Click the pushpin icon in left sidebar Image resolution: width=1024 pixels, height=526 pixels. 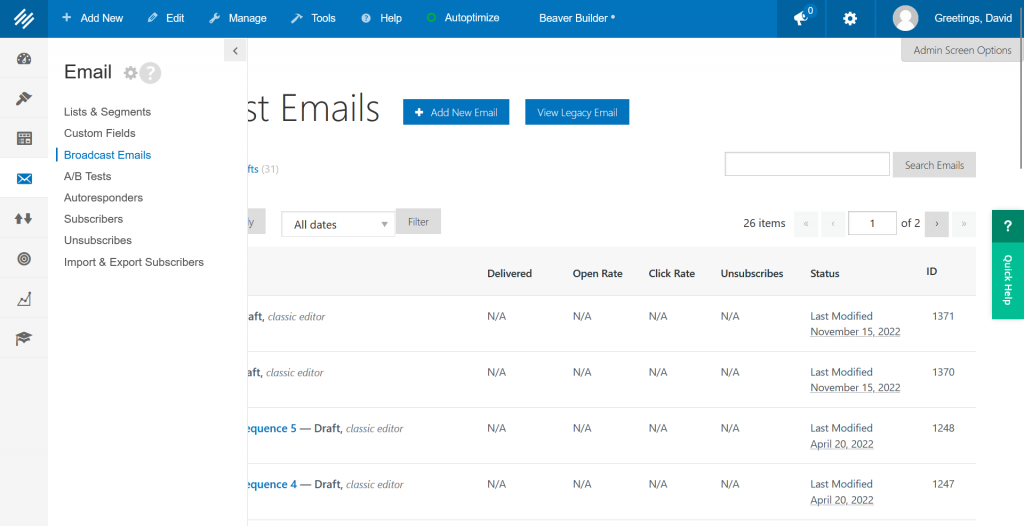[x=24, y=98]
